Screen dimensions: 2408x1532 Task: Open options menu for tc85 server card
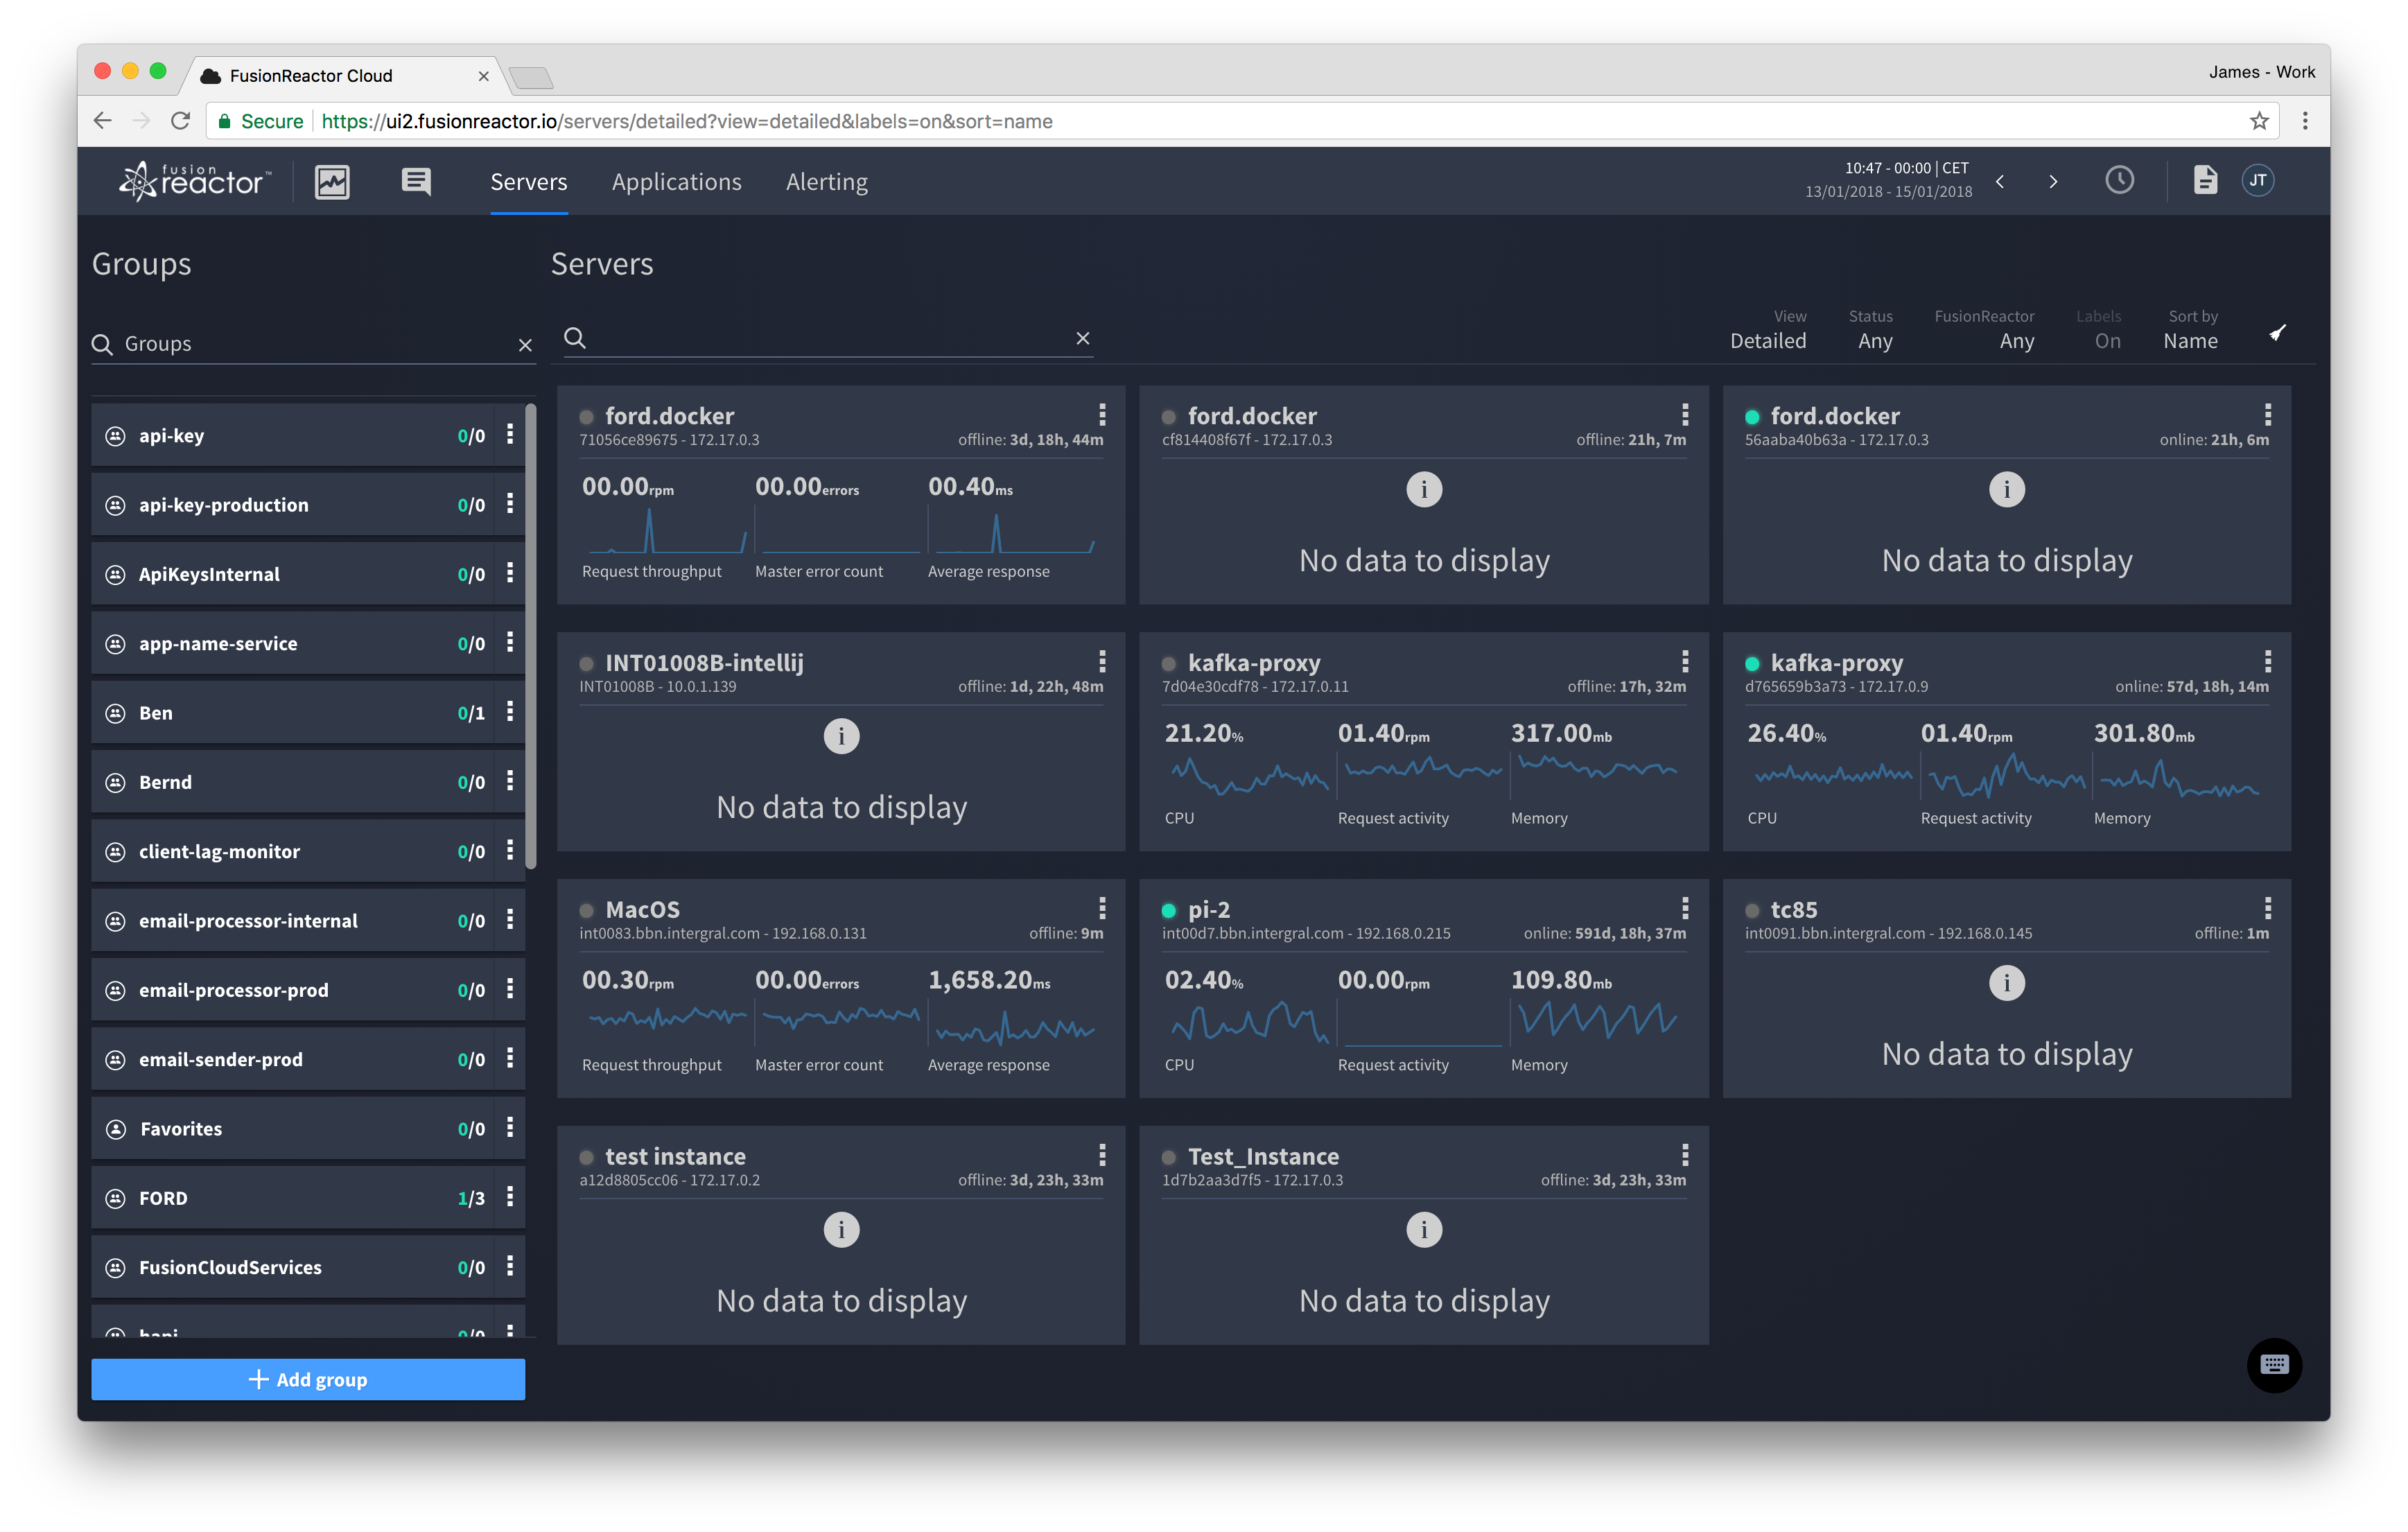(2267, 908)
